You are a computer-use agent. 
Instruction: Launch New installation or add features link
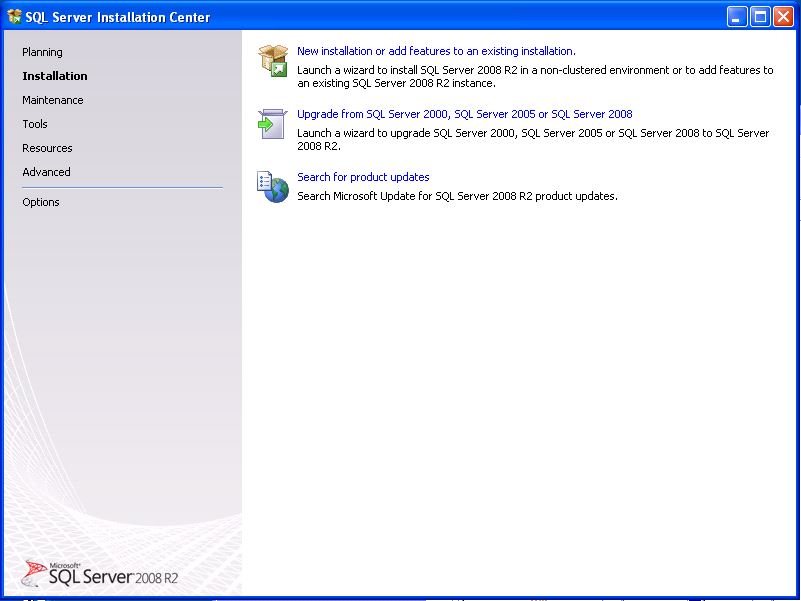pos(436,51)
